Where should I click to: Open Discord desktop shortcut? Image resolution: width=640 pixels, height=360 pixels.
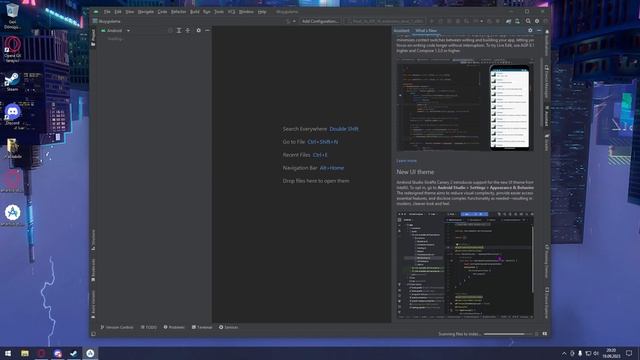click(12, 116)
